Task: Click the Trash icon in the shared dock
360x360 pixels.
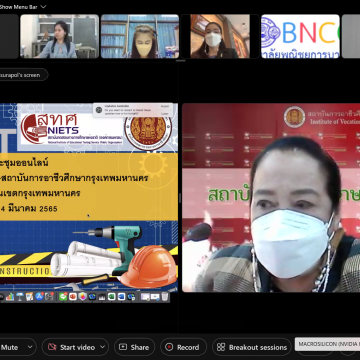Action: tap(165, 297)
